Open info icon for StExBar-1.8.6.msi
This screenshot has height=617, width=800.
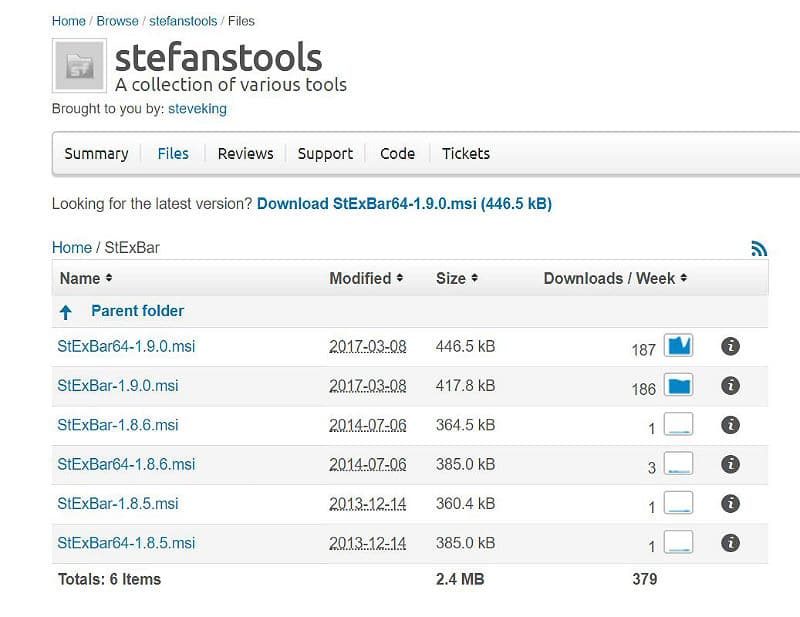[730, 425]
